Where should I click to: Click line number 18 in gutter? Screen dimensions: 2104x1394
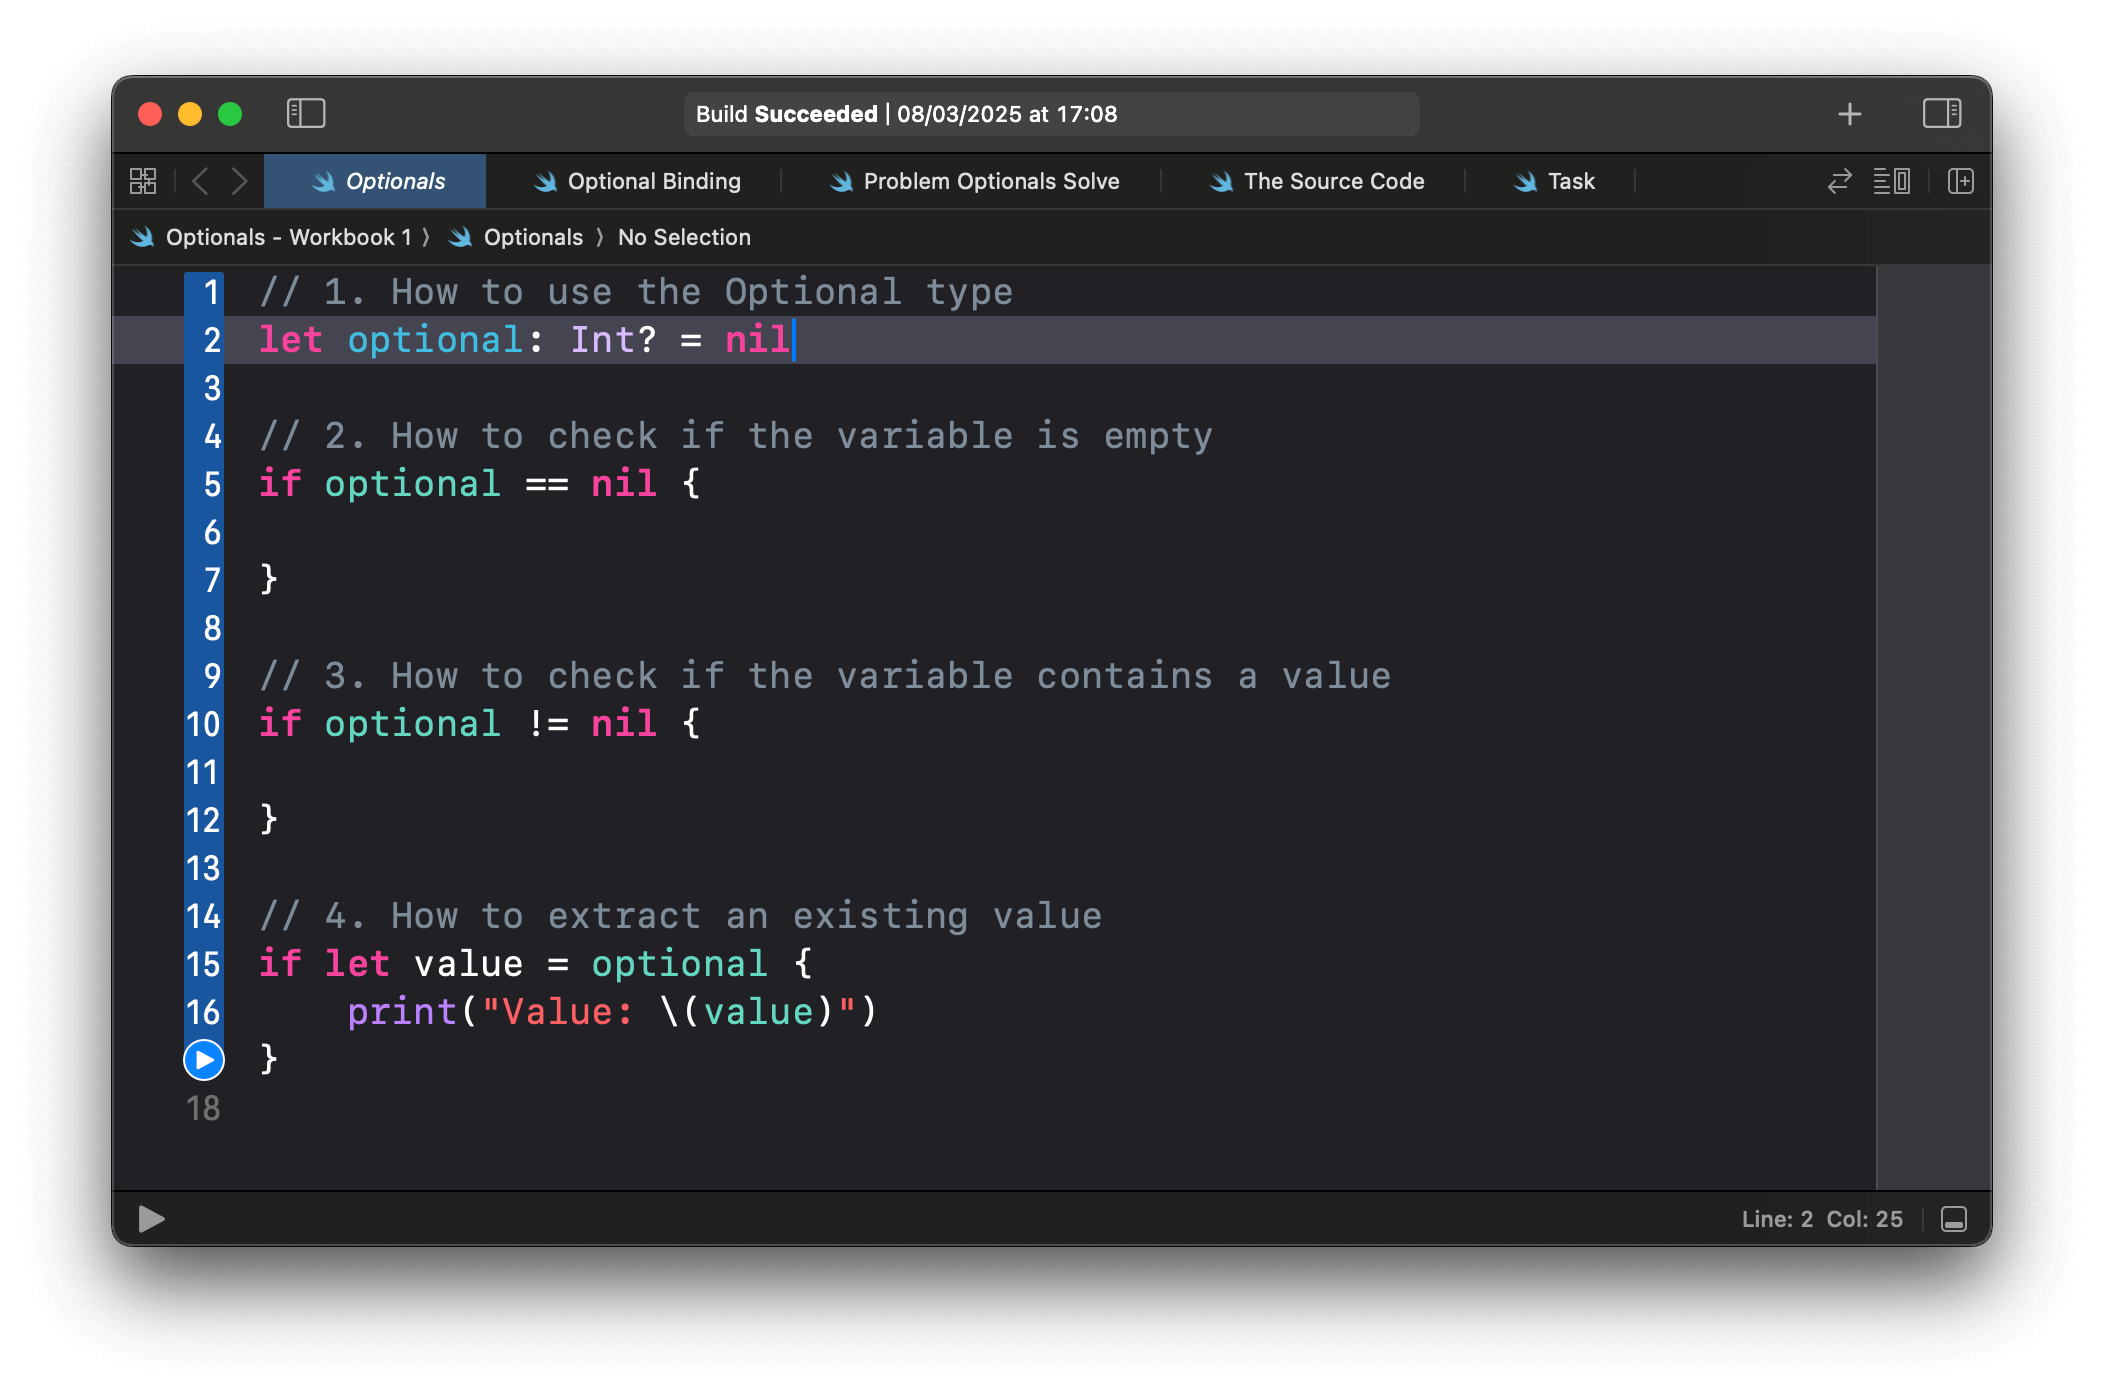pos(203,1108)
